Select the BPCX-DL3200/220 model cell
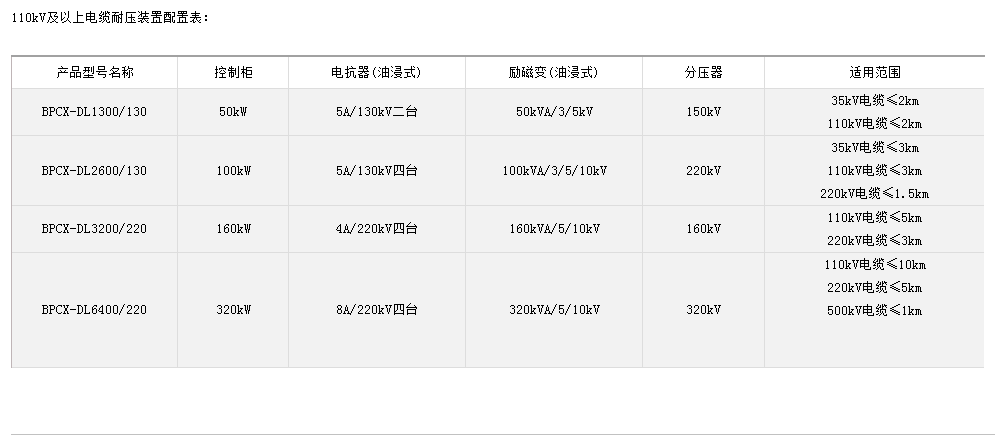Screen dimensions: 995x442 95,229
